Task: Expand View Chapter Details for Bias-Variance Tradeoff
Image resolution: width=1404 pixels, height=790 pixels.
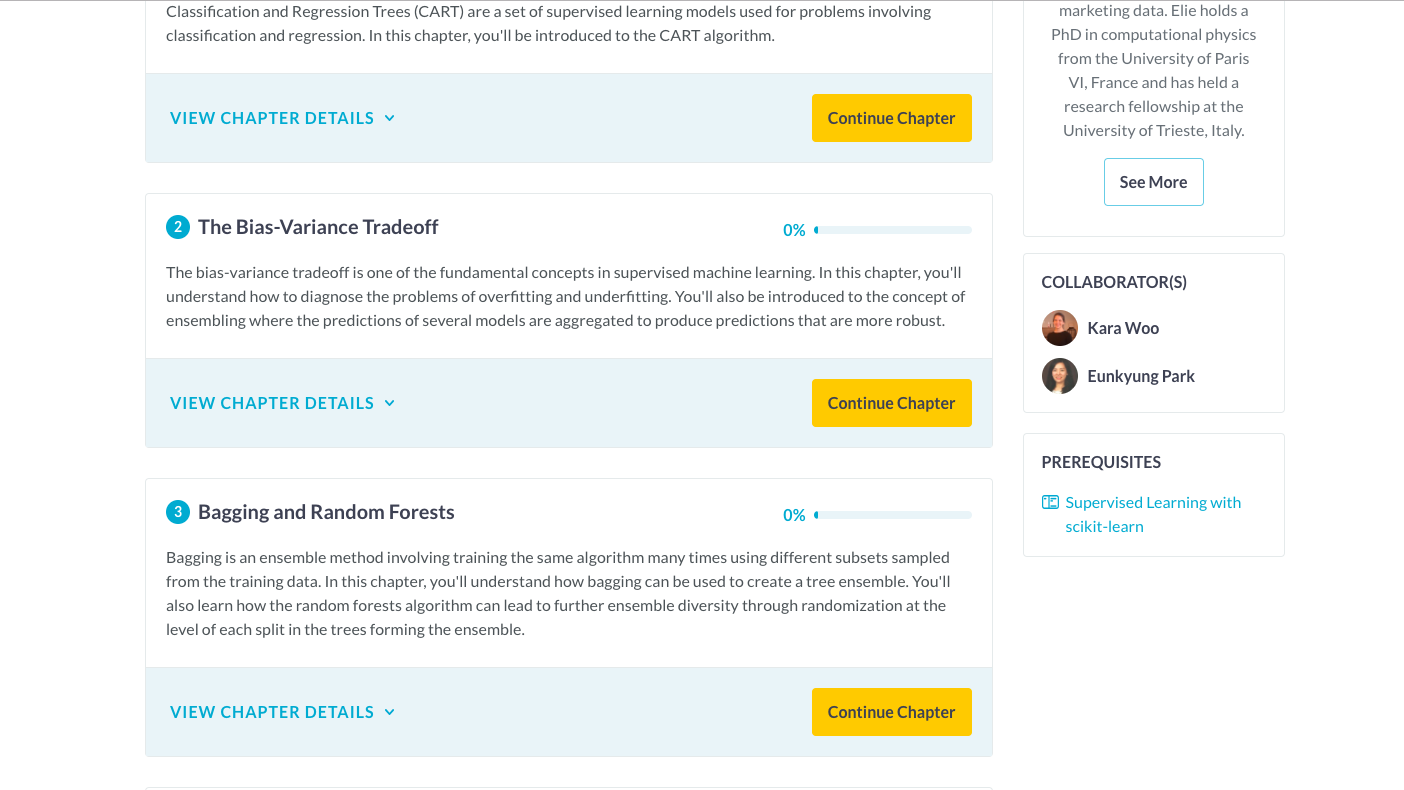Action: 282,403
